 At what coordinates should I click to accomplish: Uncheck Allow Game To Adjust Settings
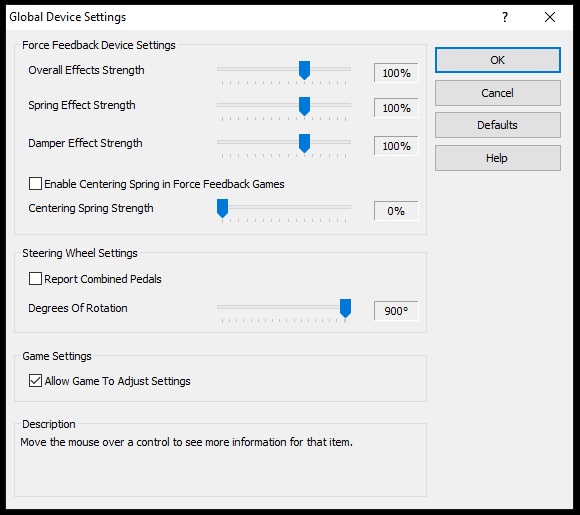click(35, 381)
